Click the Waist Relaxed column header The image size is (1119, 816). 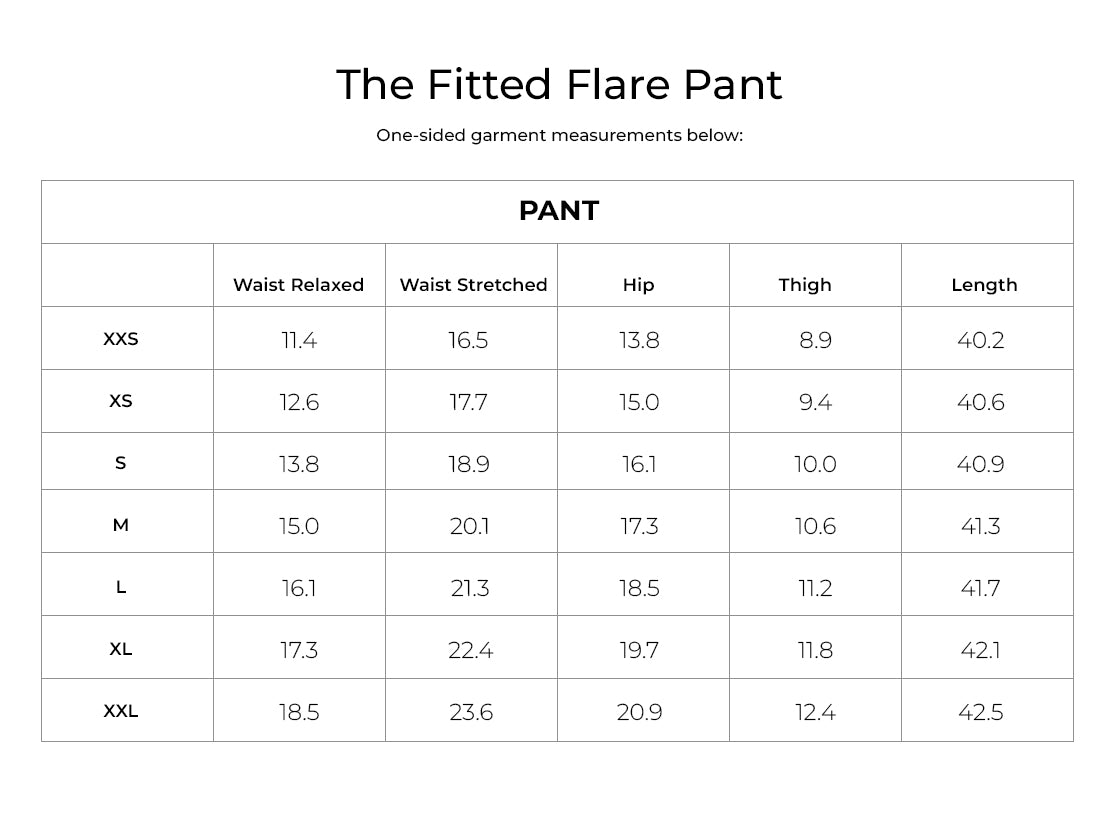298,285
